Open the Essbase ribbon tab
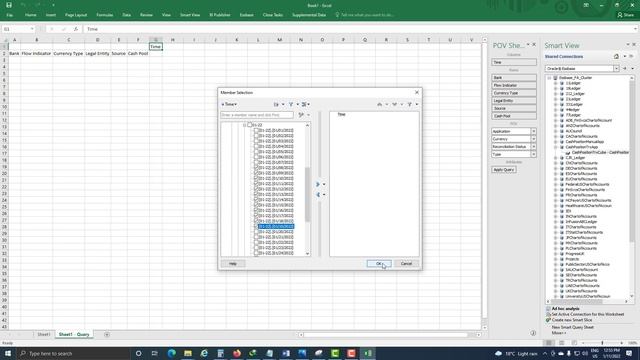 pos(247,15)
